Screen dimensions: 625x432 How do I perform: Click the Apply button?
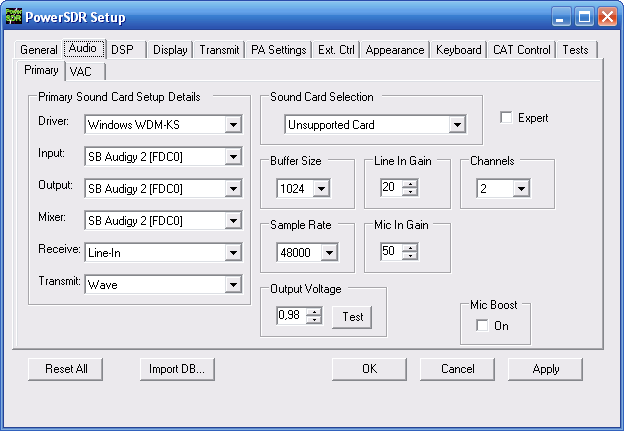point(545,369)
